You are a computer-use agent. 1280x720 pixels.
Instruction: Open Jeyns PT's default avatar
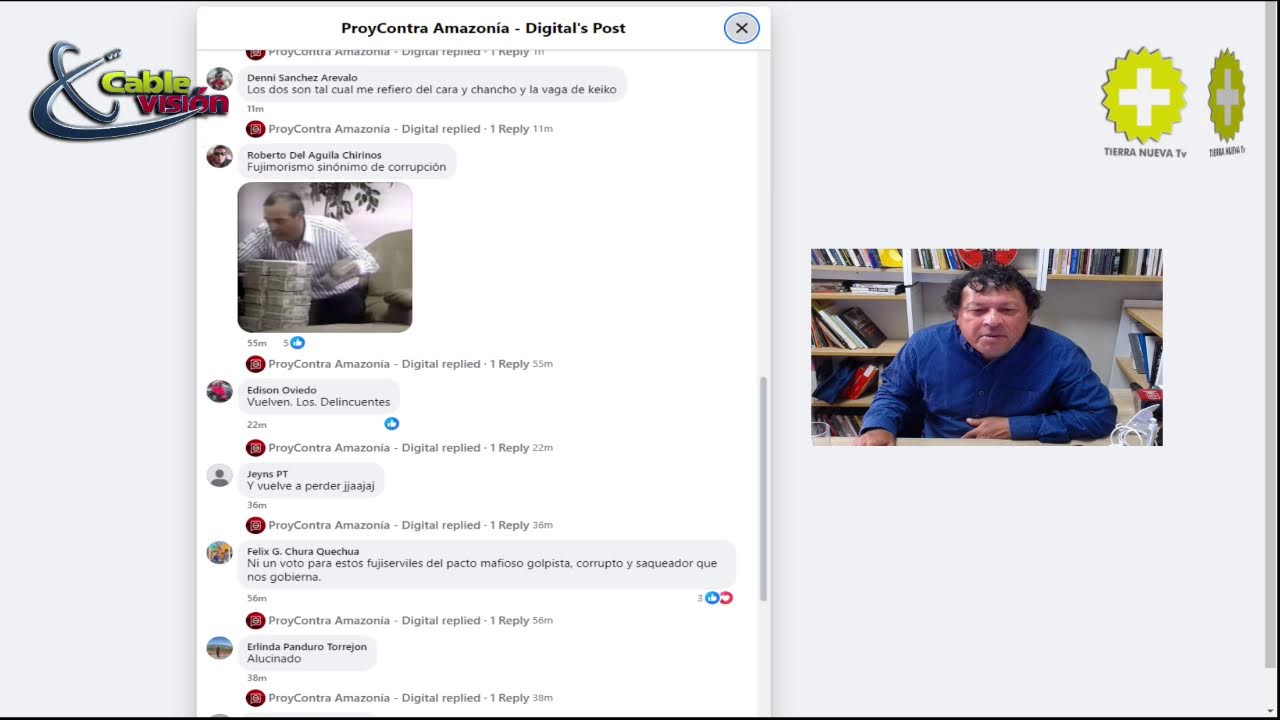coord(220,475)
